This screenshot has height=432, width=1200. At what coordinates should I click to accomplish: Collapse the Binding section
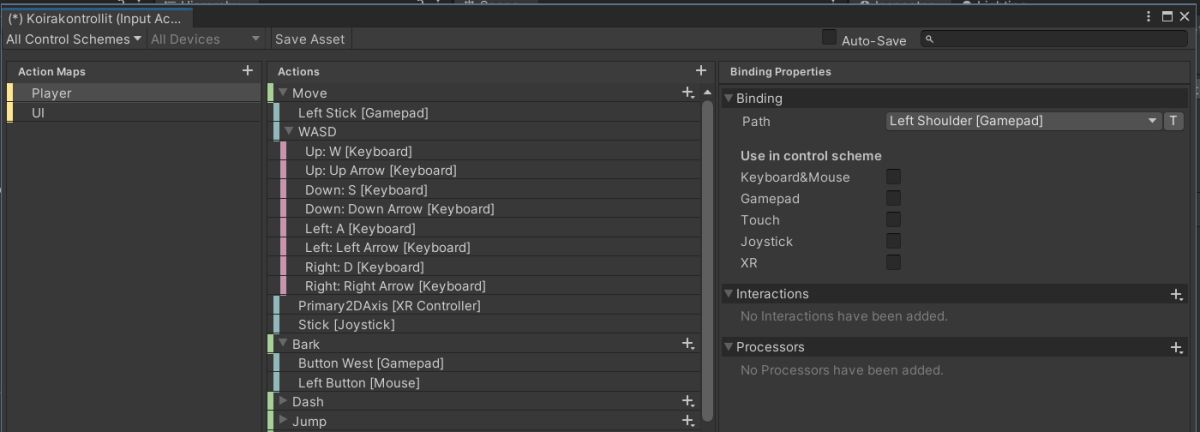[x=728, y=99]
